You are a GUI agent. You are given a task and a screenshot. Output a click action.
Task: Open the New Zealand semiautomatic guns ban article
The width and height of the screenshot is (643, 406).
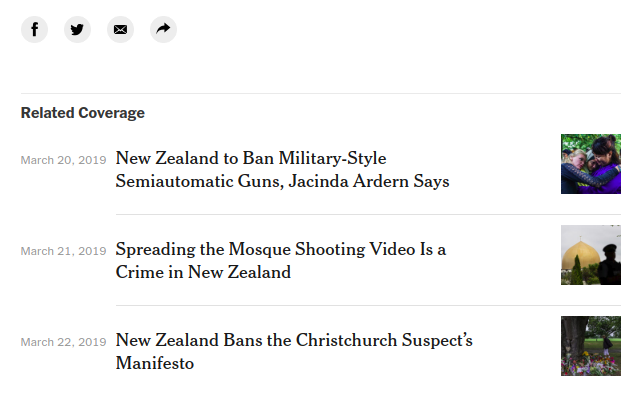[283, 170]
